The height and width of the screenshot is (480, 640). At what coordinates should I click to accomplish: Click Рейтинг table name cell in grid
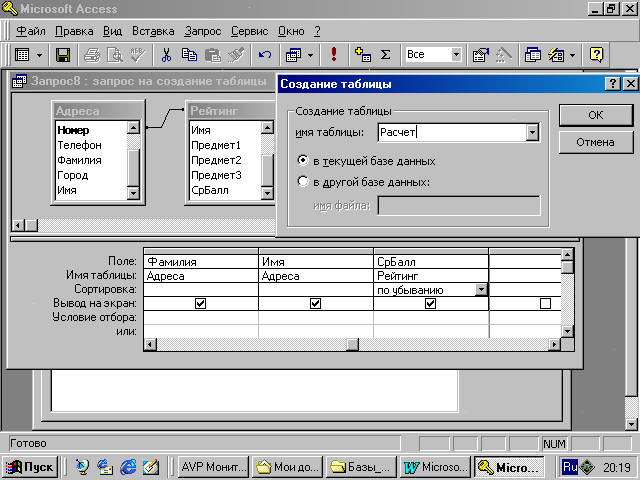431,276
